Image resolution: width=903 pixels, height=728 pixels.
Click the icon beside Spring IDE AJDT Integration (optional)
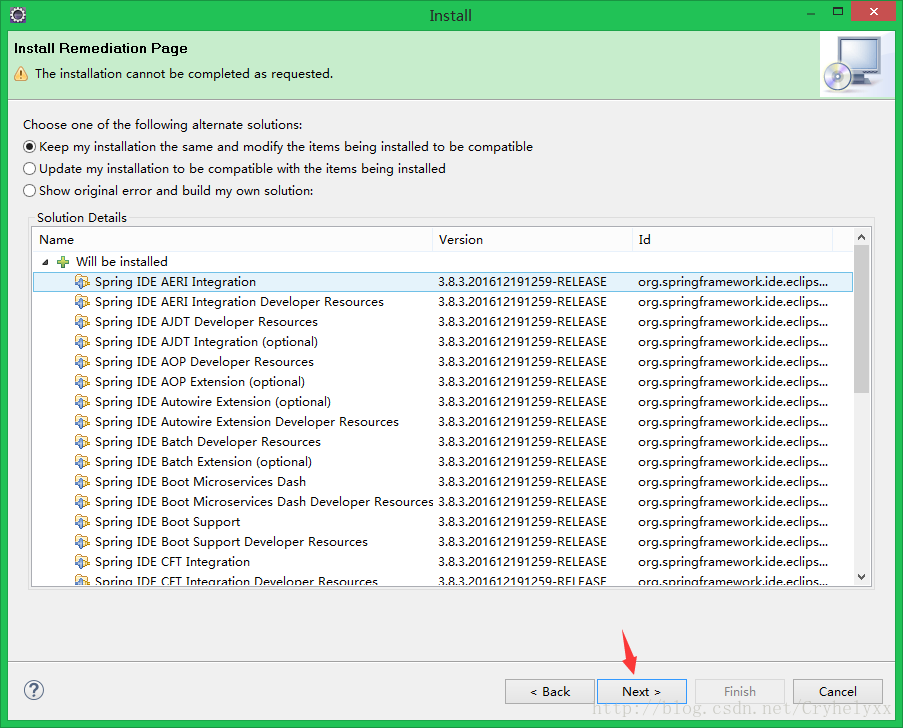coord(82,342)
